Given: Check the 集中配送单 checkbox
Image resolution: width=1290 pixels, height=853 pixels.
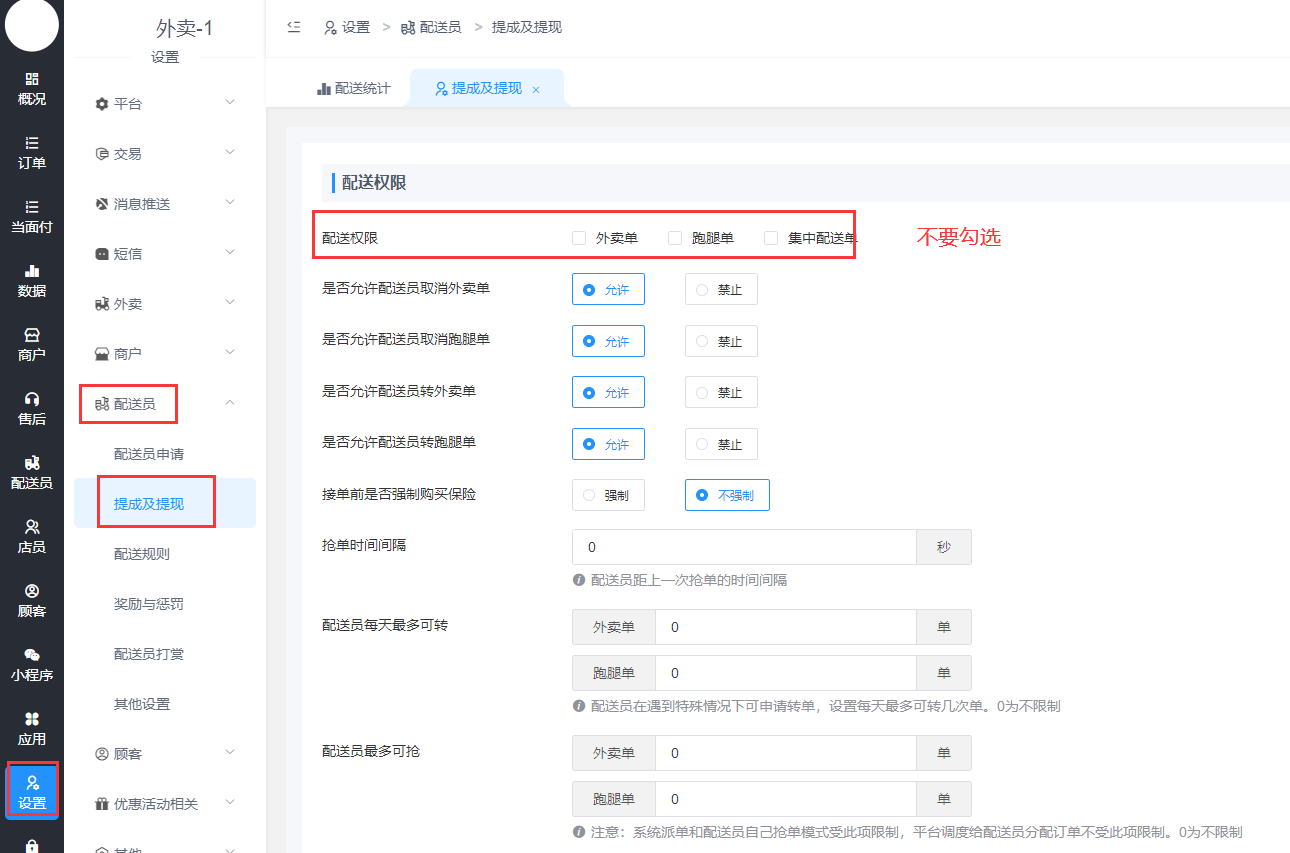Looking at the screenshot, I should point(771,238).
